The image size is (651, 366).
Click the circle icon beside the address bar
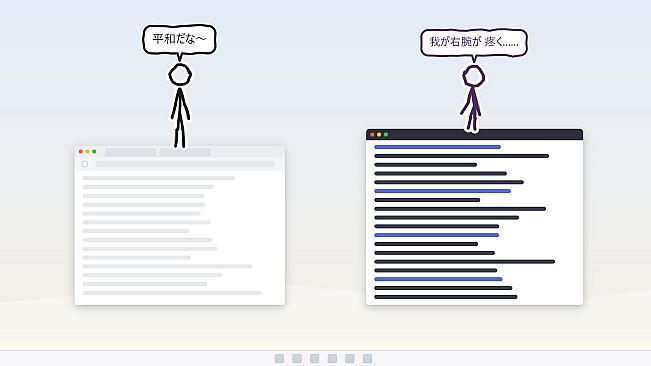pyautogui.click(x=85, y=164)
